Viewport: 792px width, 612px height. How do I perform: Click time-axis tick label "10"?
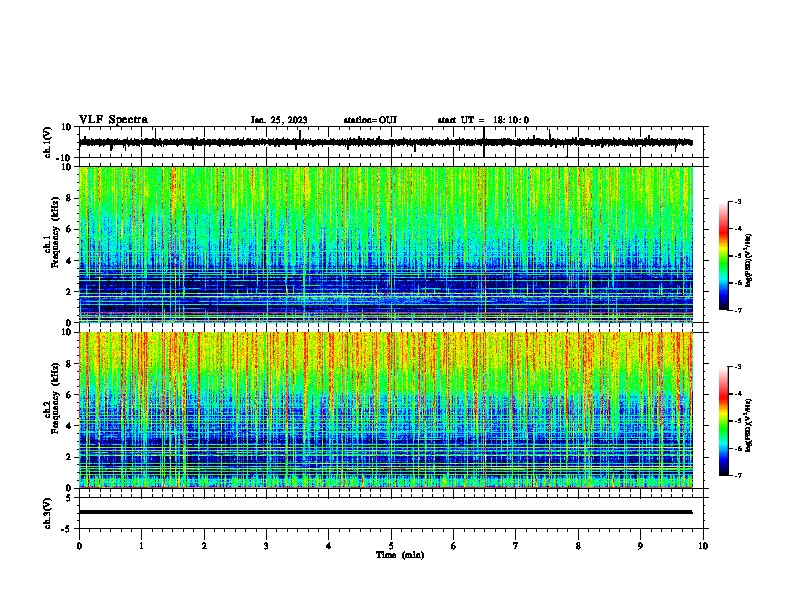coord(703,546)
